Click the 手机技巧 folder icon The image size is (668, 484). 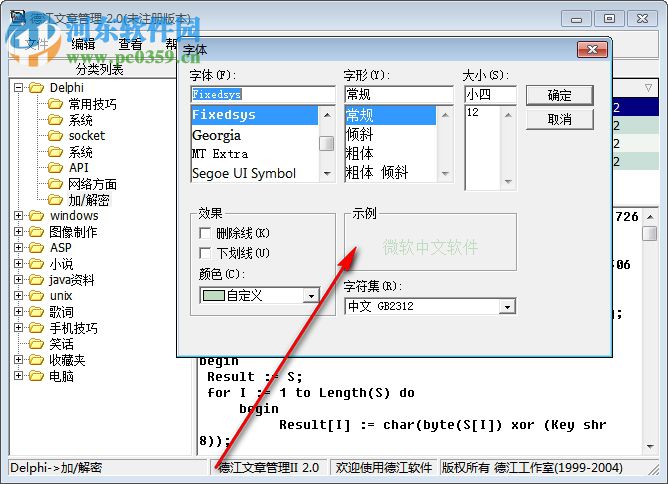click(37, 328)
